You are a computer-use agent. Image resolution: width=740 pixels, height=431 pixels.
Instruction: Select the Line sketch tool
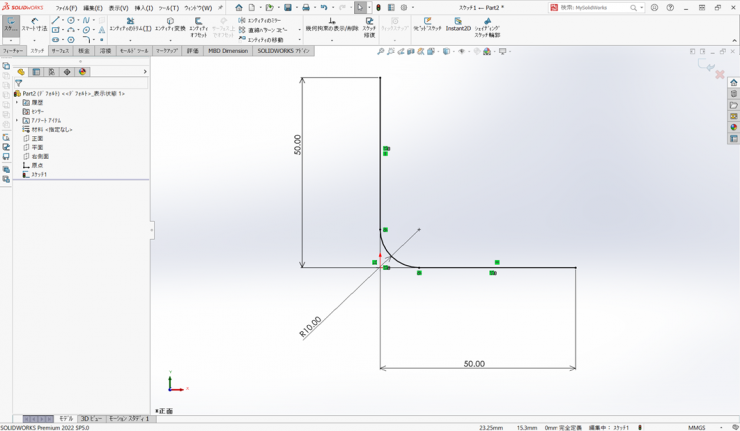[x=55, y=20]
